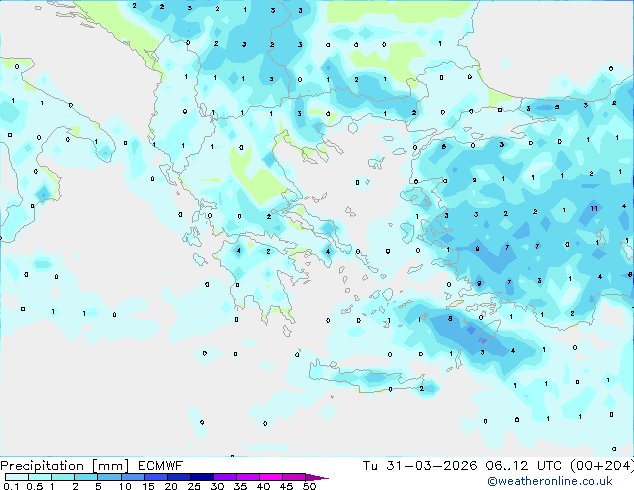Click the 'Precipitation [mm]' title text
Screen dimensions: 634x490
(x=64, y=466)
